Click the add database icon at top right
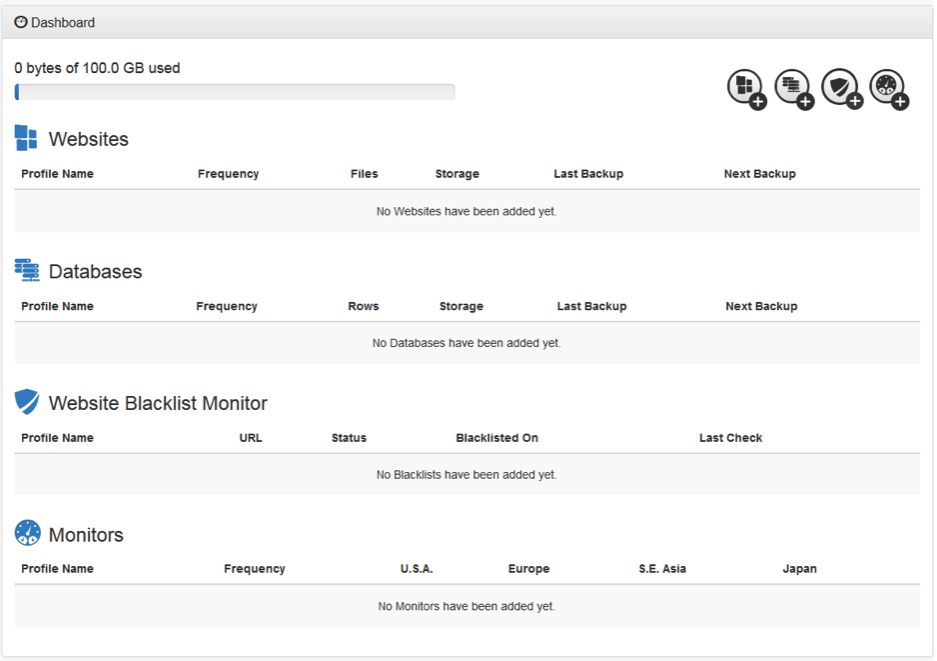Viewport: 937px width, 661px height. 793,88
